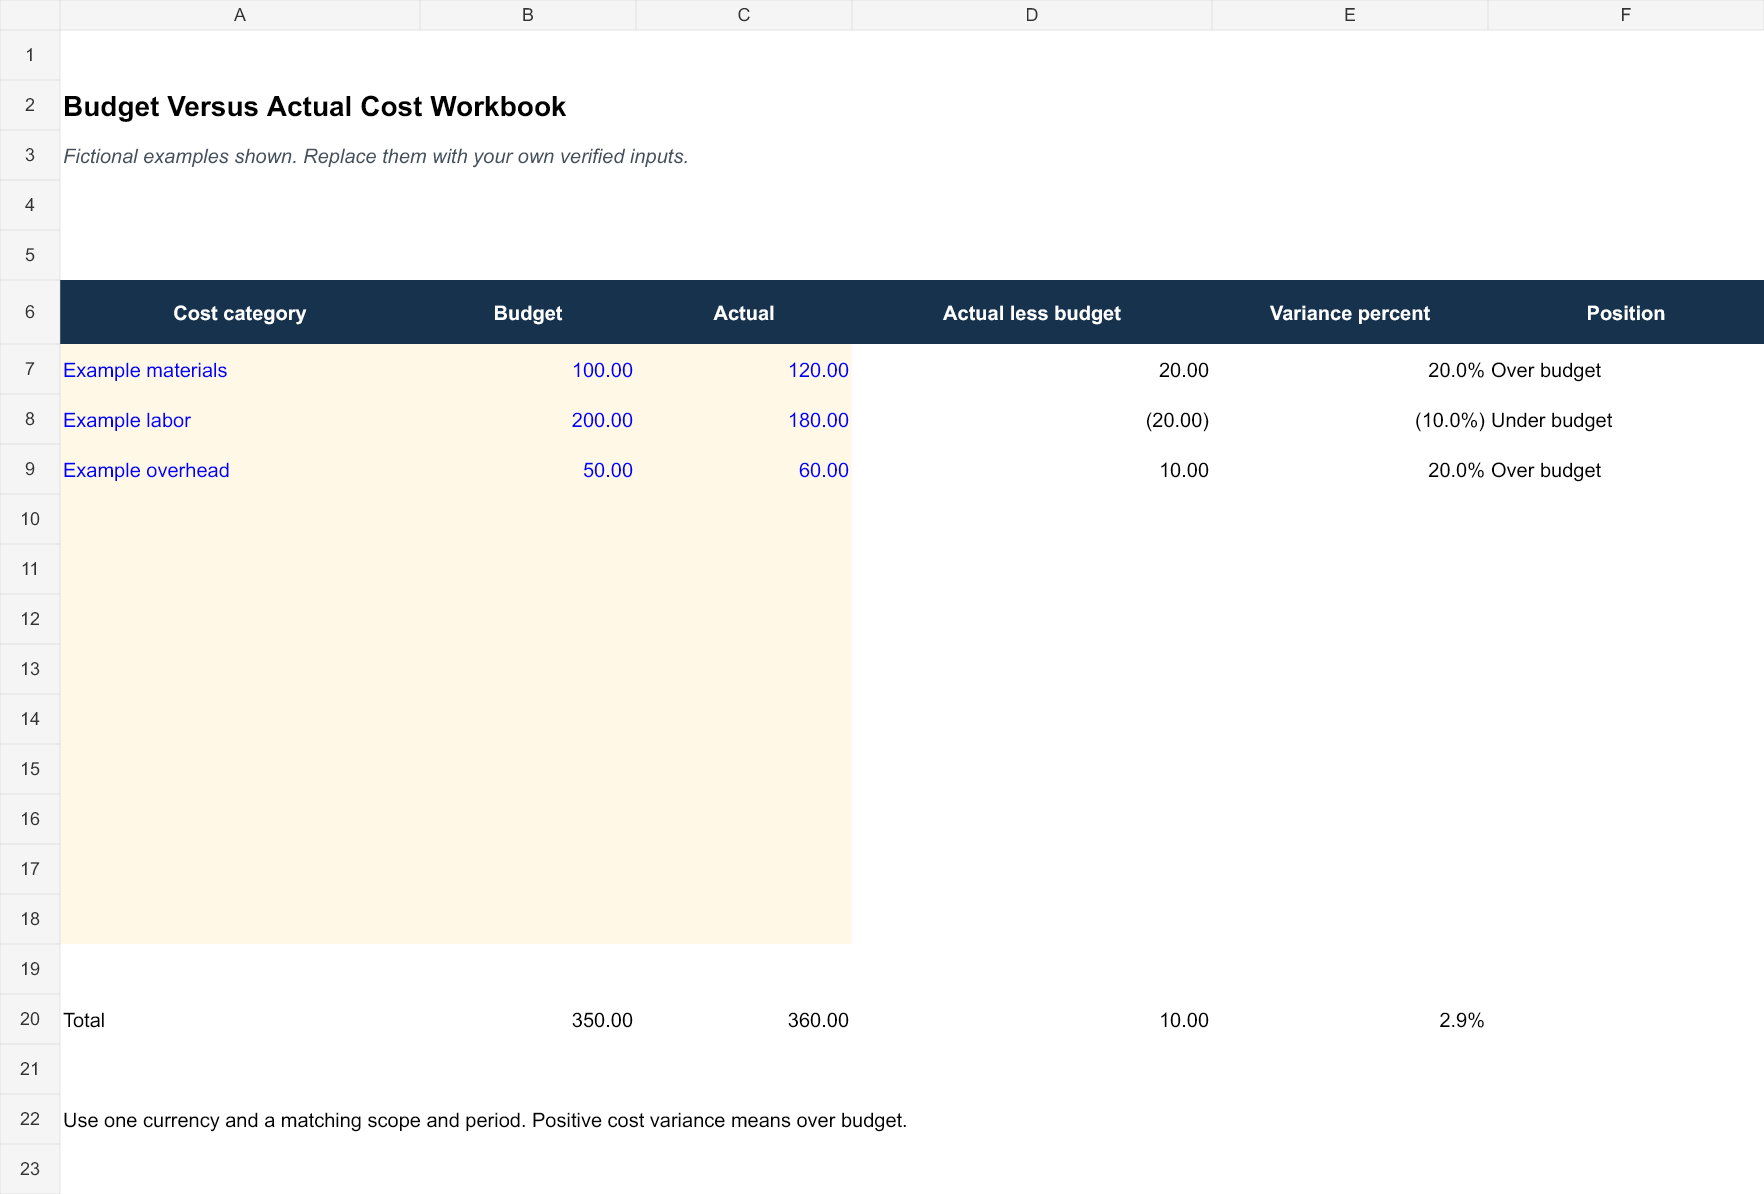Select the negative variance (20.00)

pyautogui.click(x=1032, y=419)
